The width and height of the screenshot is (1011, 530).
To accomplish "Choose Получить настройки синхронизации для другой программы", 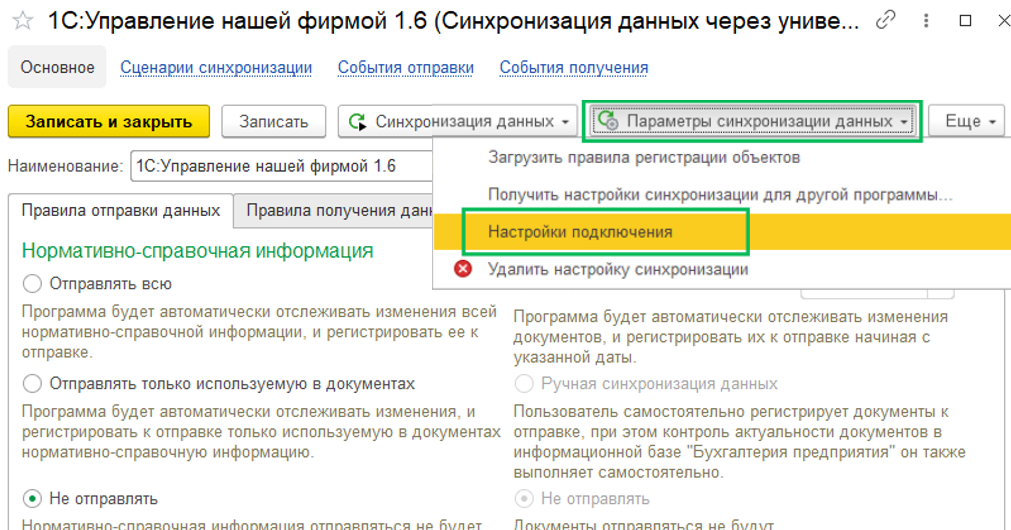I will point(720,195).
